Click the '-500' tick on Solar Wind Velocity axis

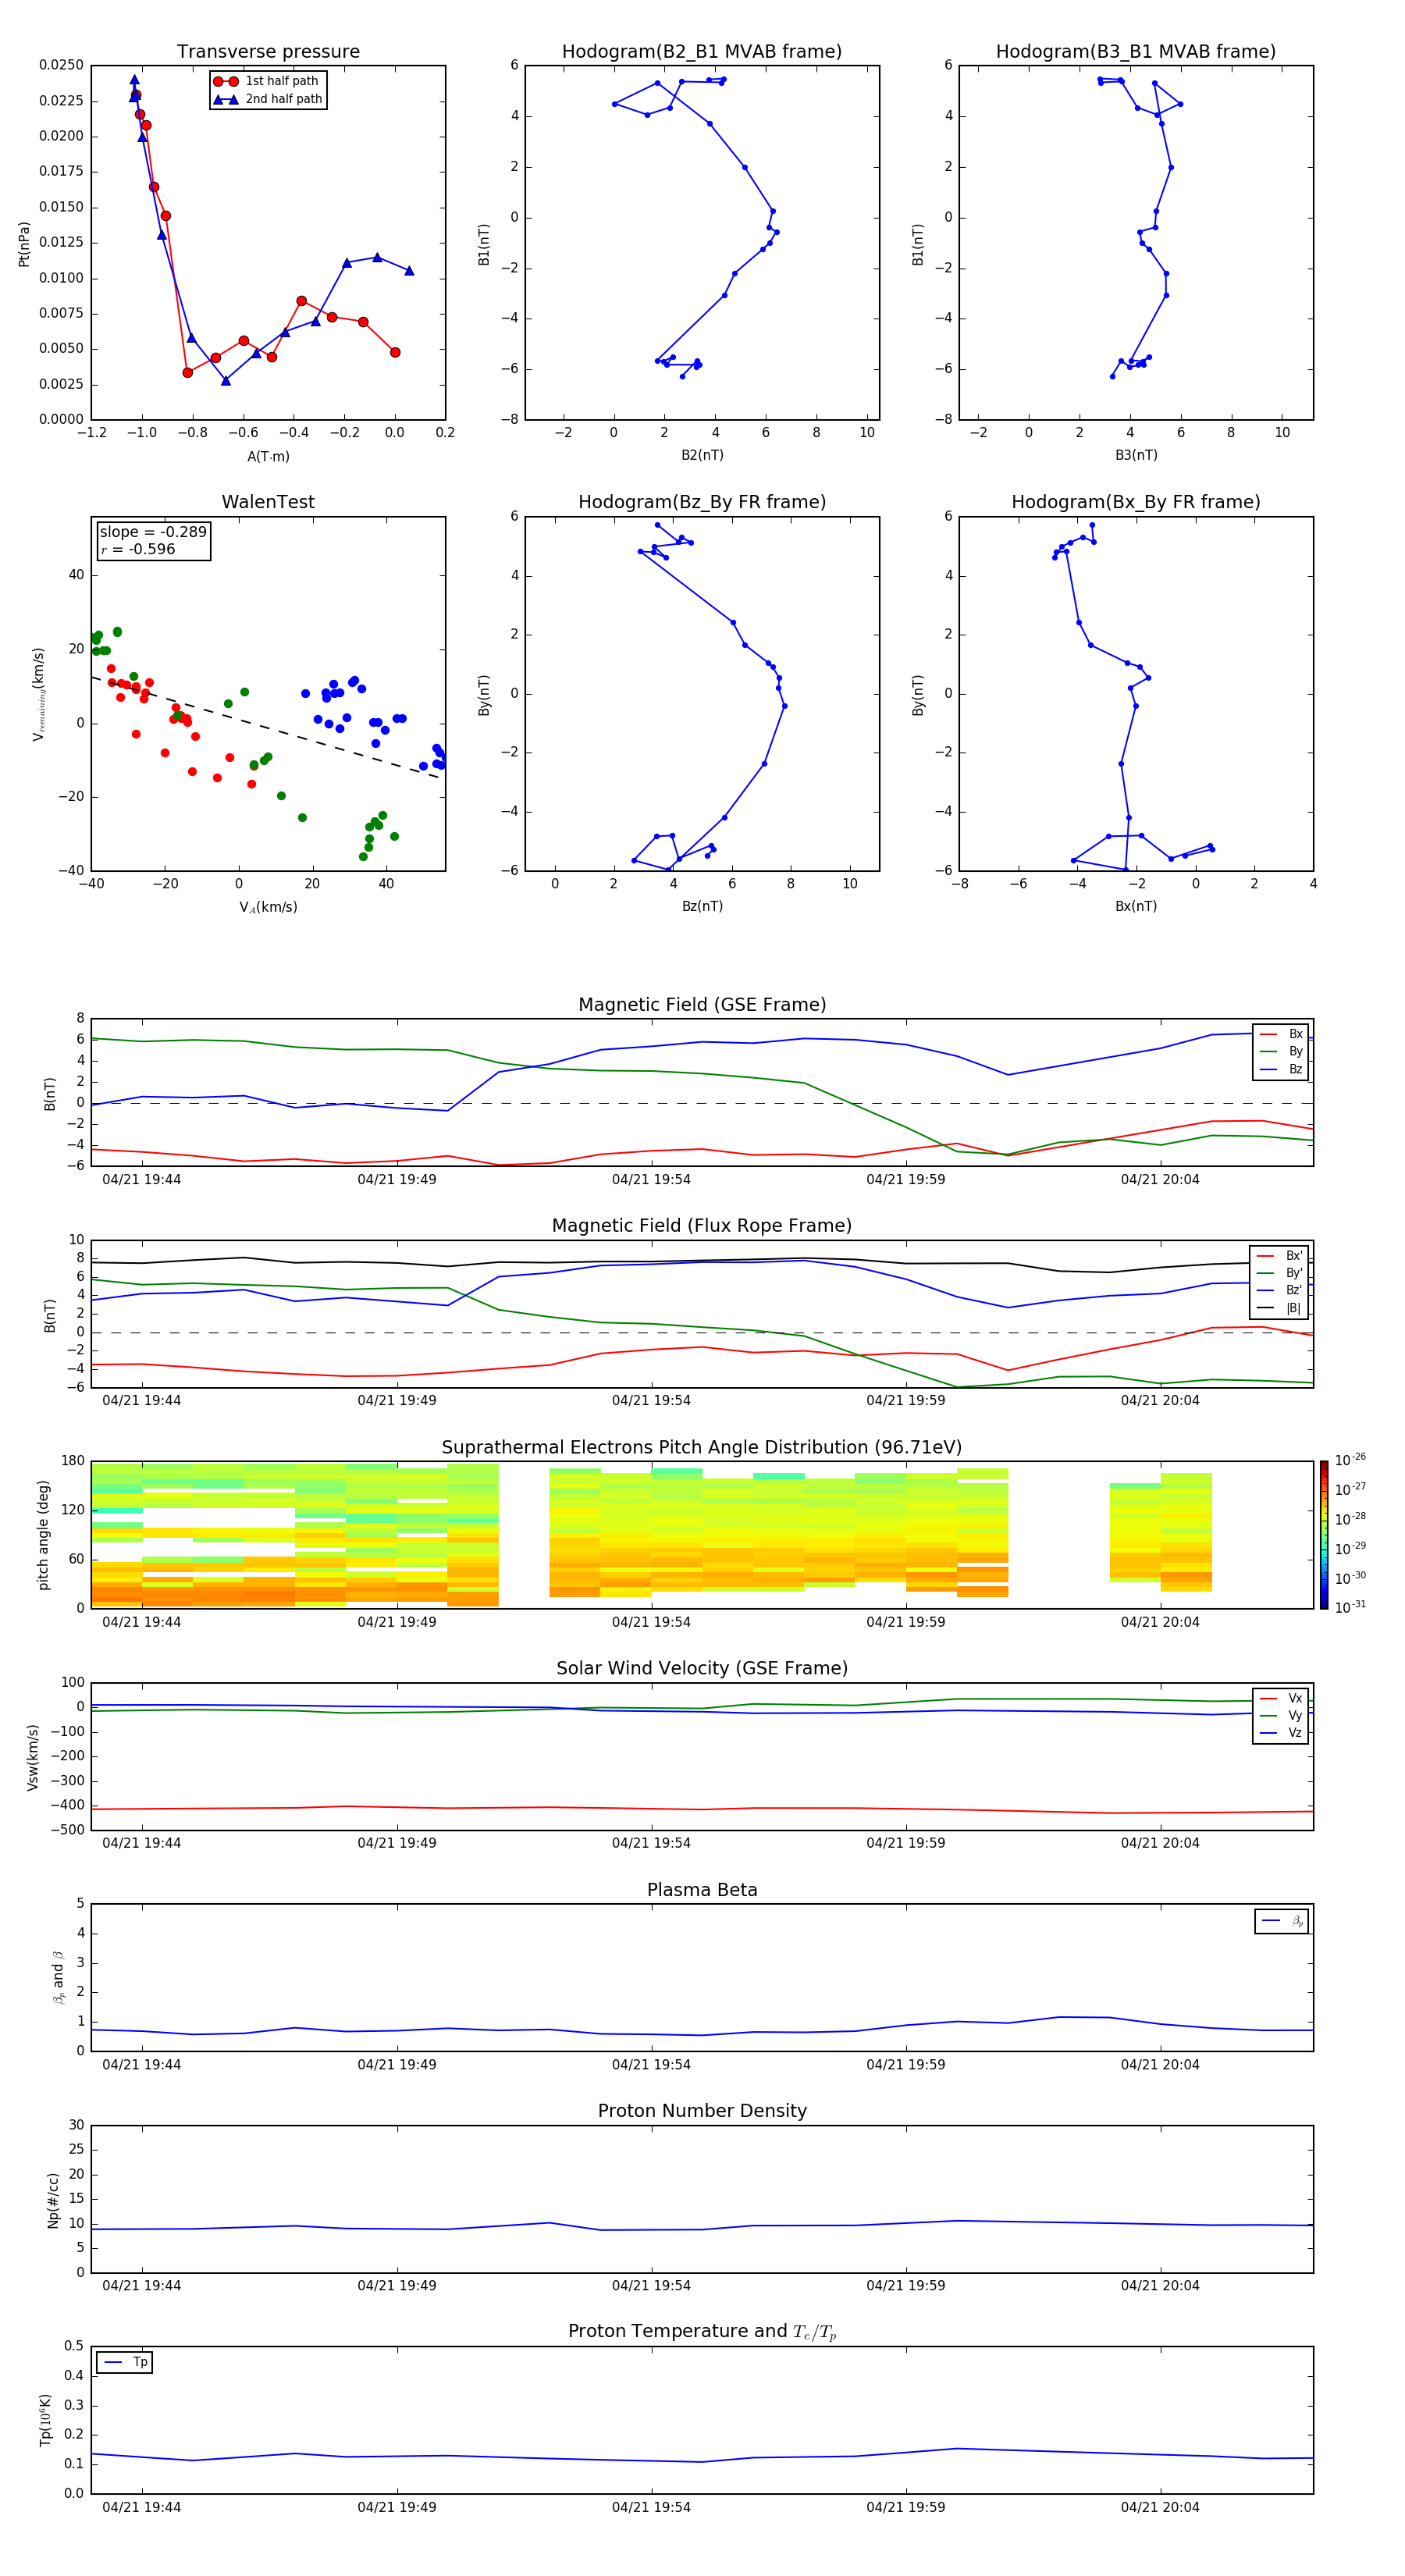click(x=66, y=1830)
